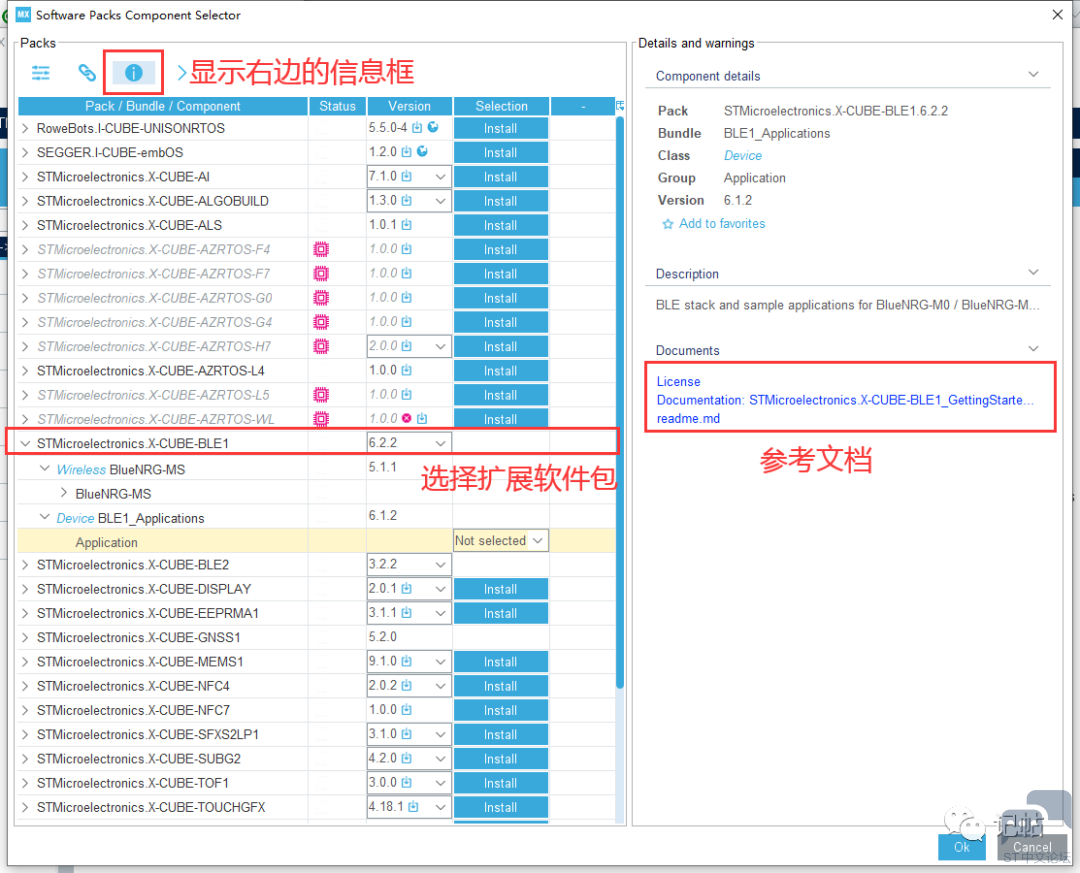Open the X-CUBE-BLE1 GettingStarted documentation link

845,400
